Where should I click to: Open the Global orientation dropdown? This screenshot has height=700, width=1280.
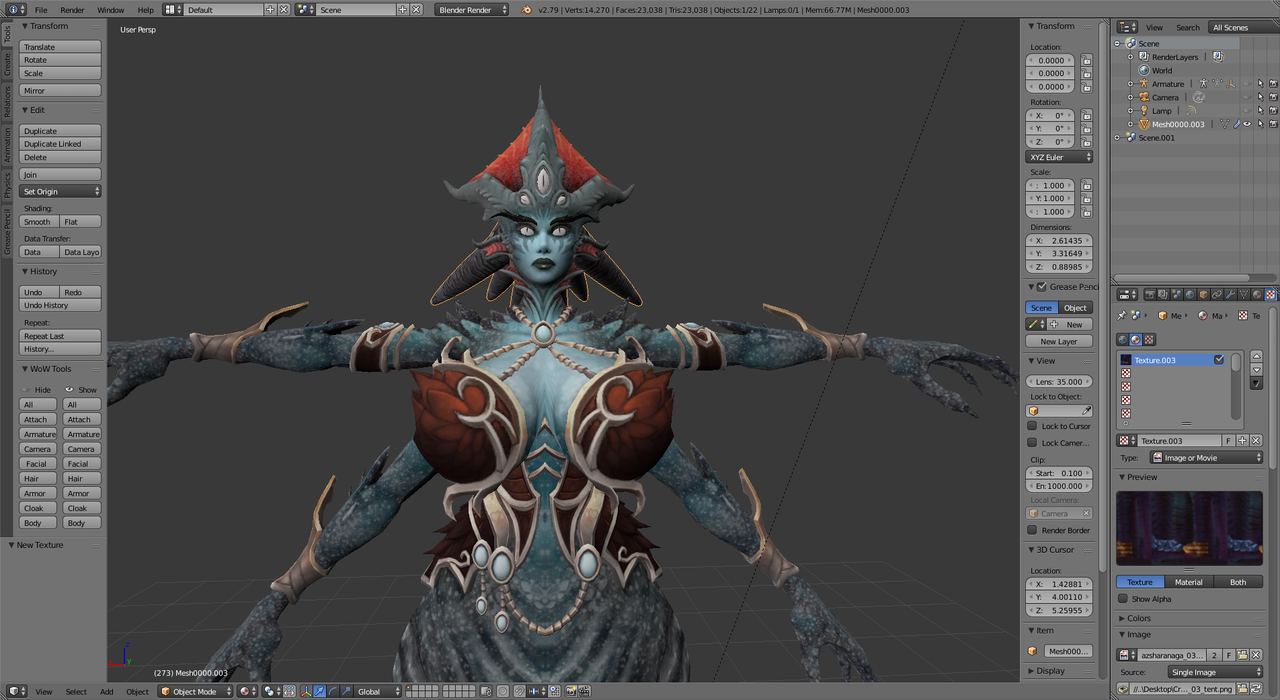378,691
